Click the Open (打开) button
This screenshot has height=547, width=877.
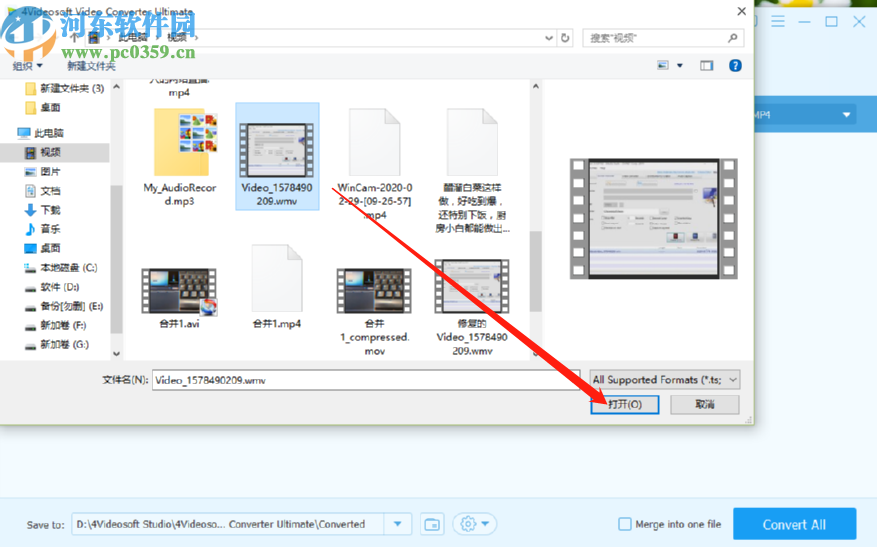point(625,404)
